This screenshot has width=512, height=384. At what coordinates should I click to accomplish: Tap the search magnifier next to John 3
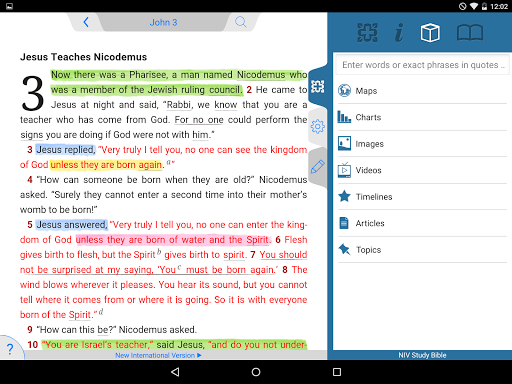tap(241, 22)
